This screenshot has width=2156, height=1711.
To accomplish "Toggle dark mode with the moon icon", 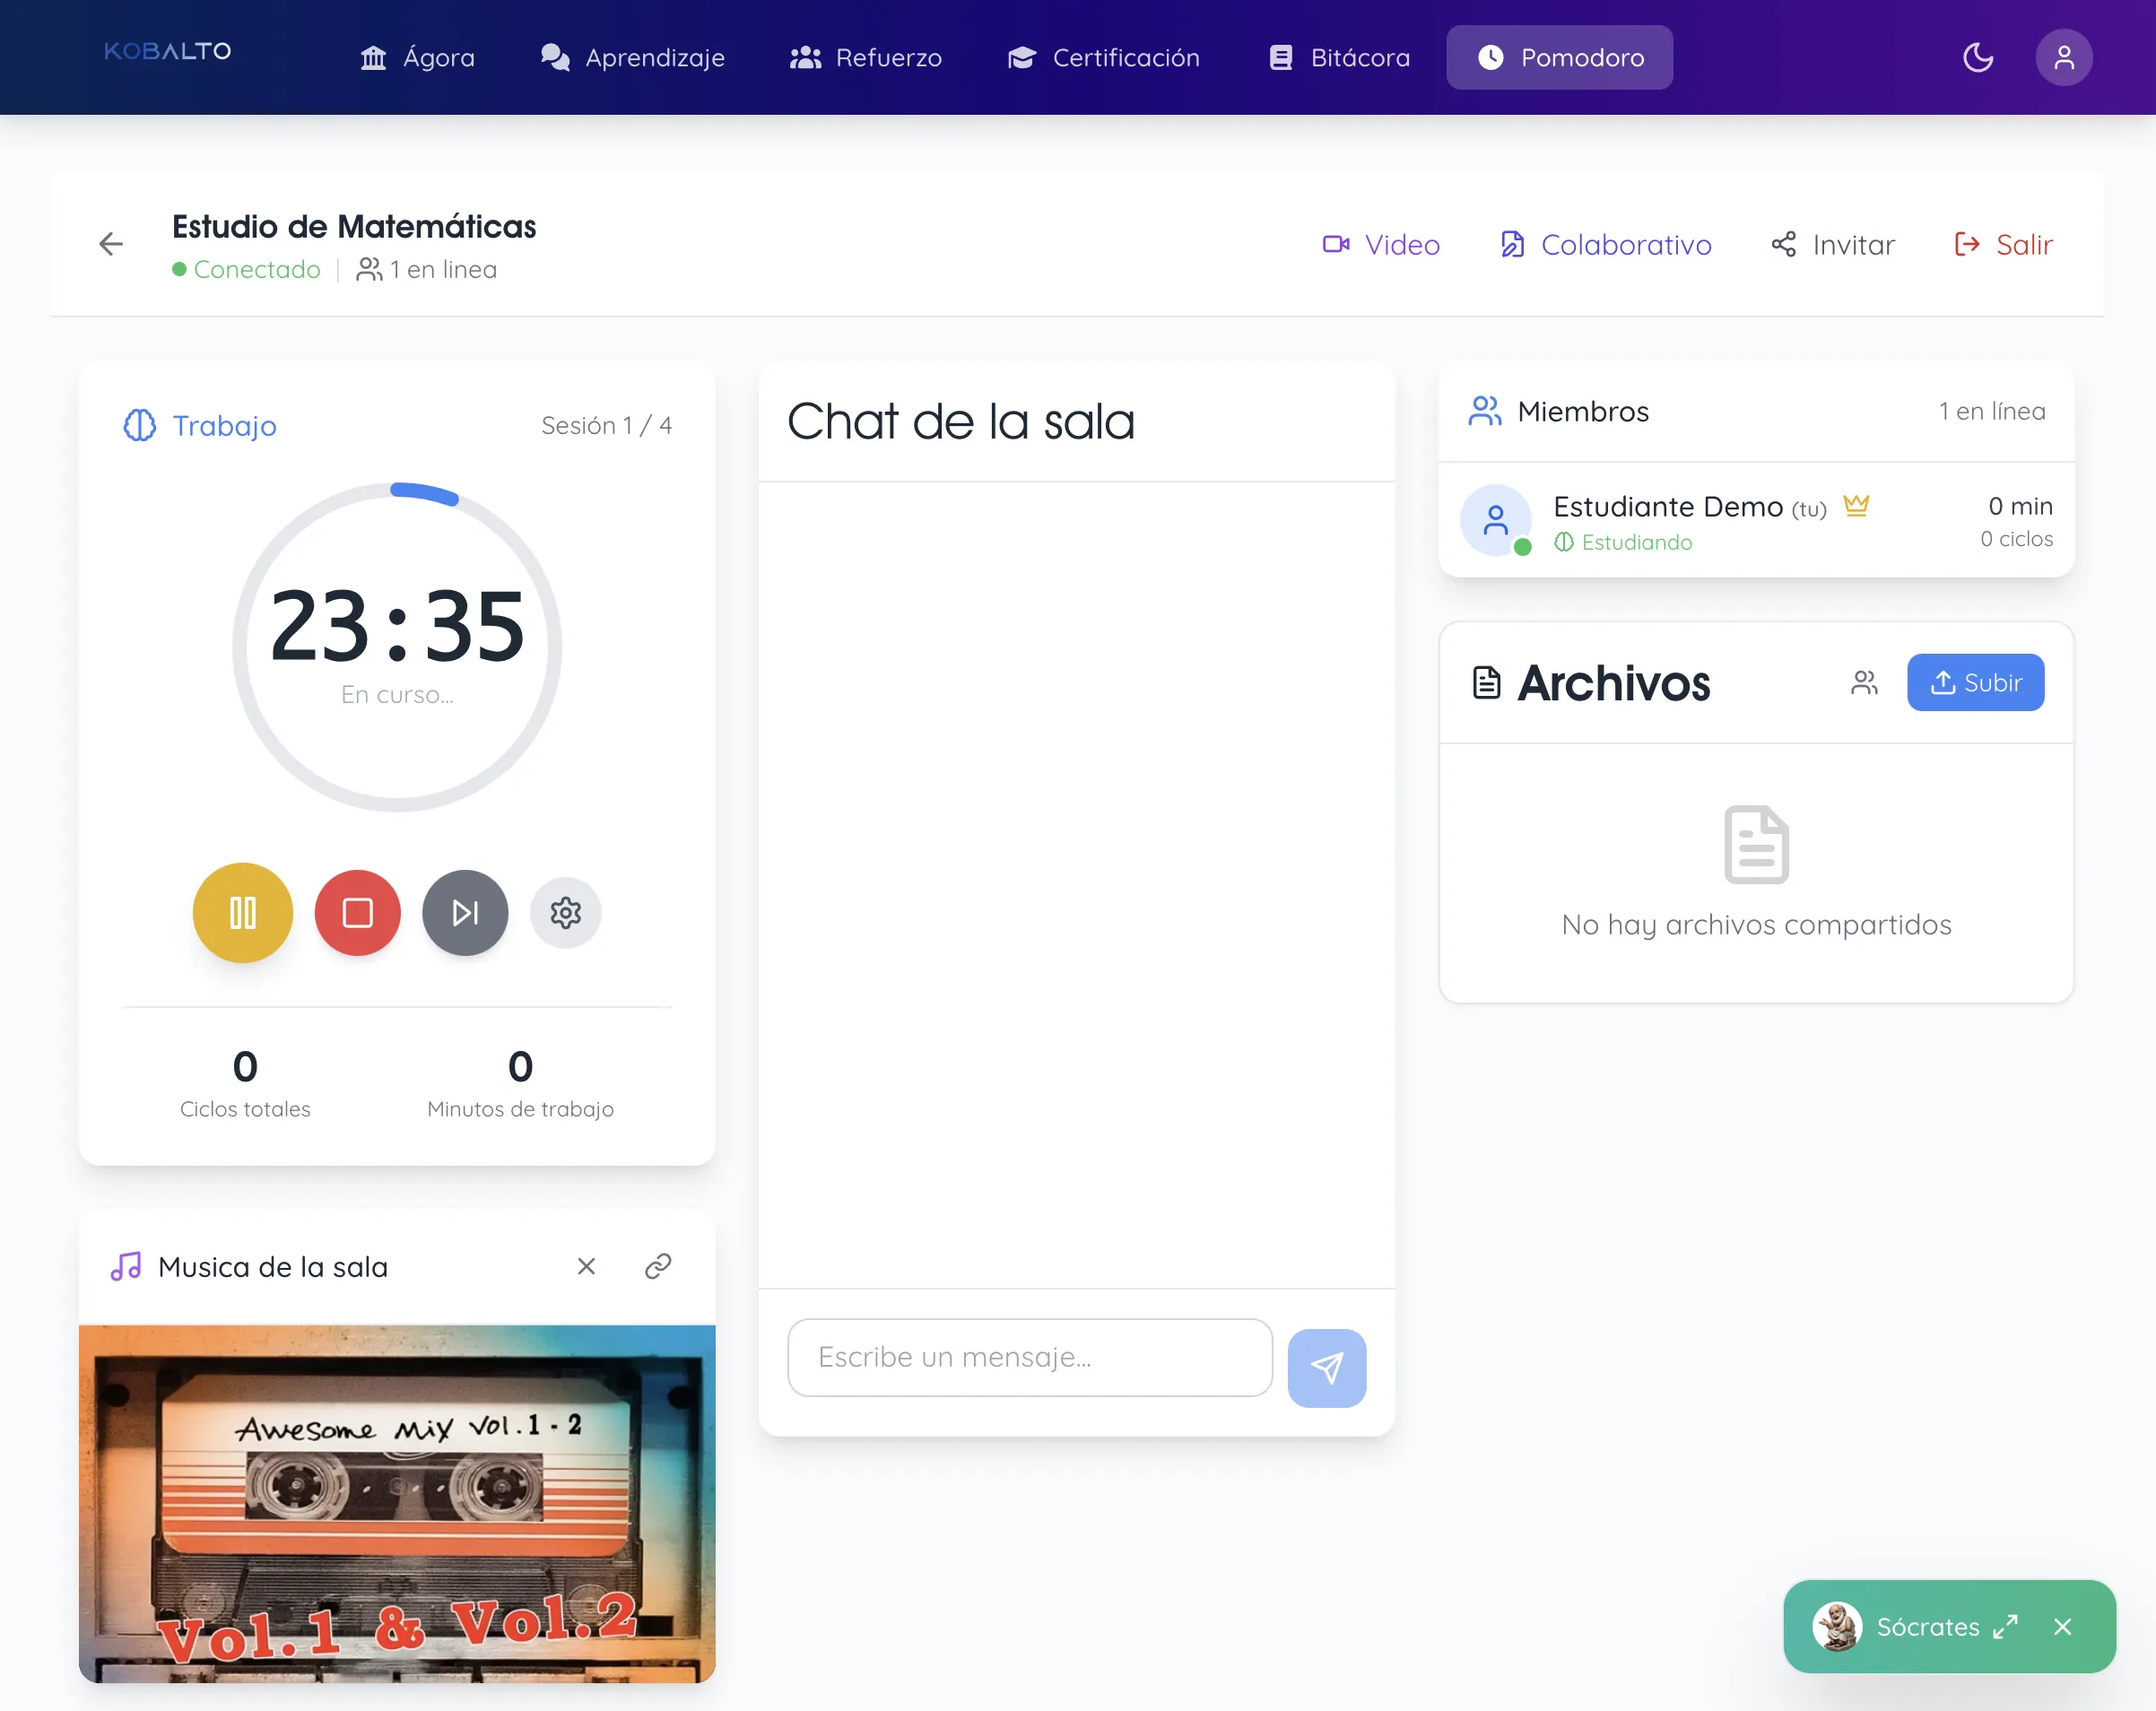I will [1978, 57].
